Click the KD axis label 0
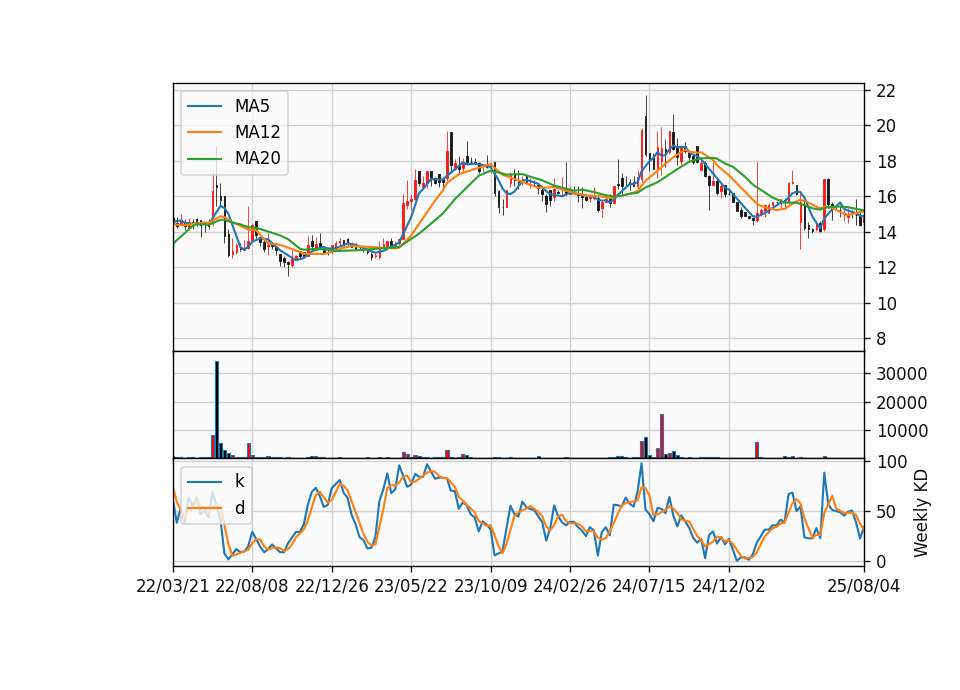Screen dimensions: 960x690 click(881, 561)
